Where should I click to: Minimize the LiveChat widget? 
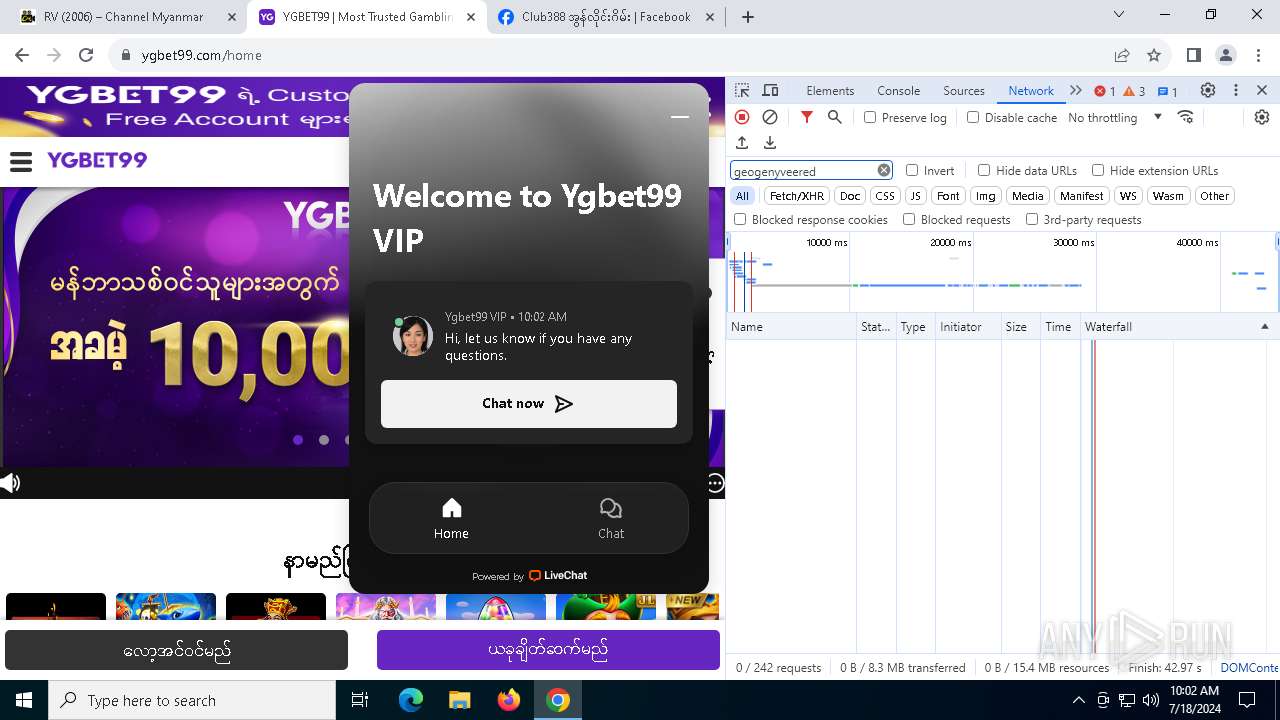point(680,117)
